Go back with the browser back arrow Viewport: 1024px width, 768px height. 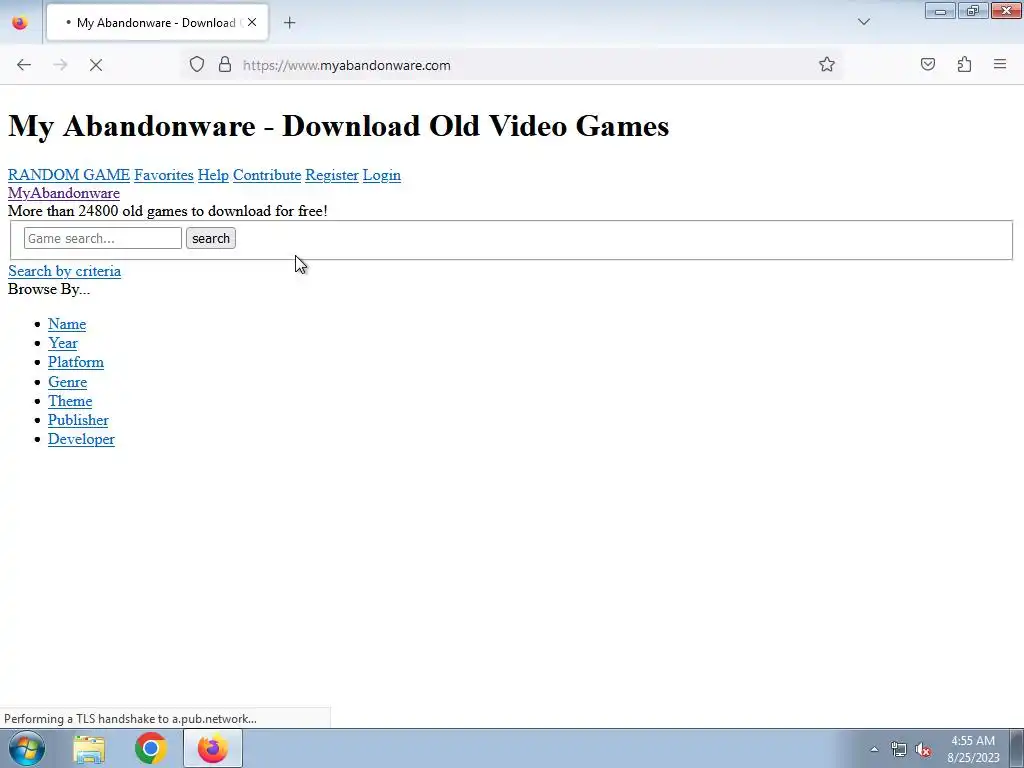24,65
